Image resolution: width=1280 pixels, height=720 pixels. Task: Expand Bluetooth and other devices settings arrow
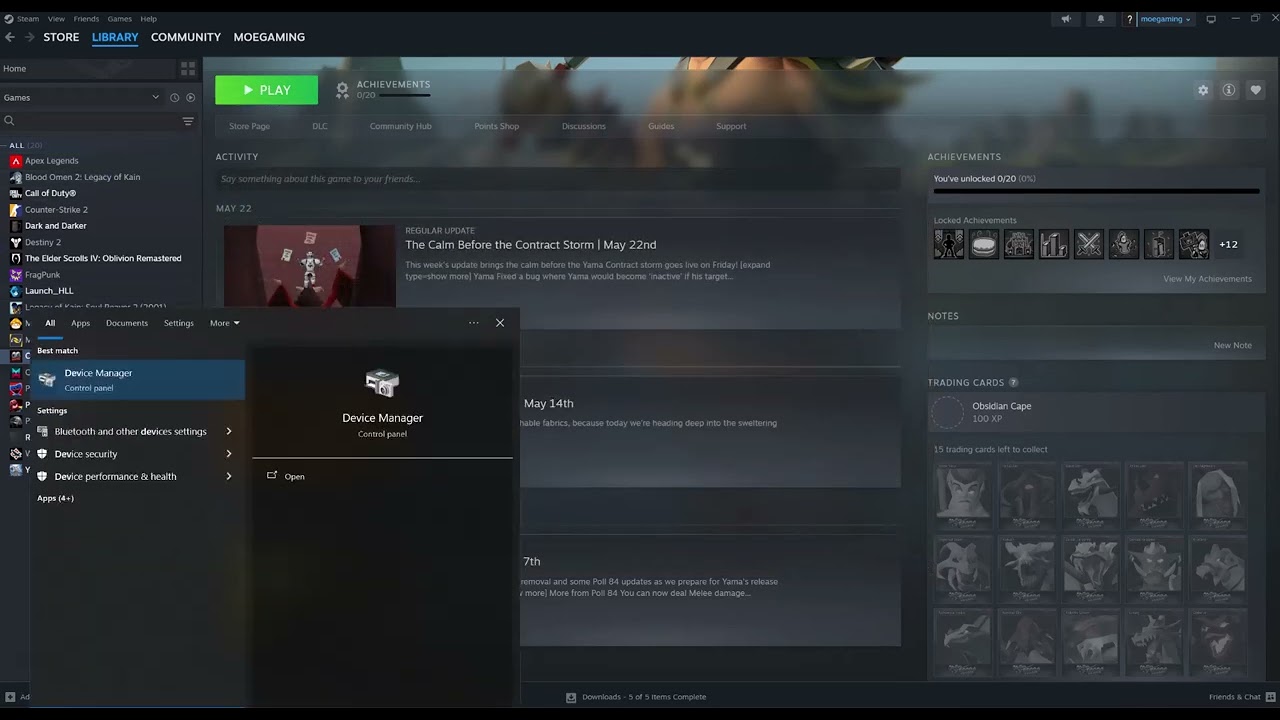(x=229, y=431)
